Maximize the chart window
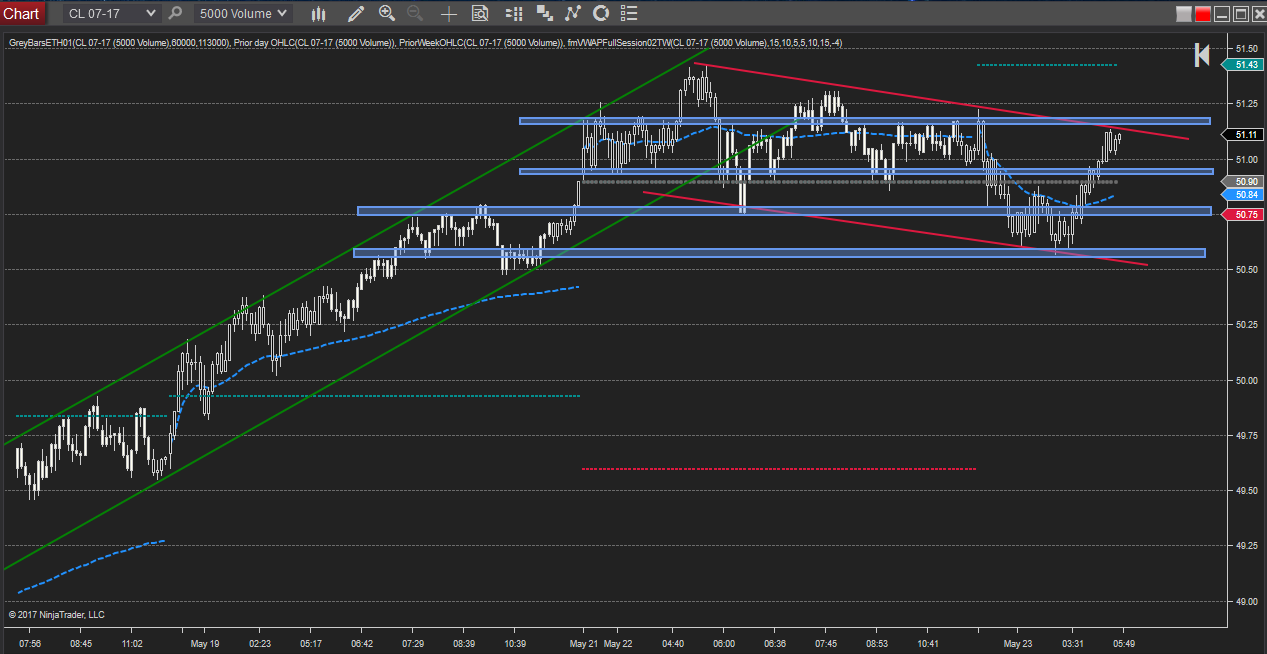The height and width of the screenshot is (654, 1267). (1240, 14)
